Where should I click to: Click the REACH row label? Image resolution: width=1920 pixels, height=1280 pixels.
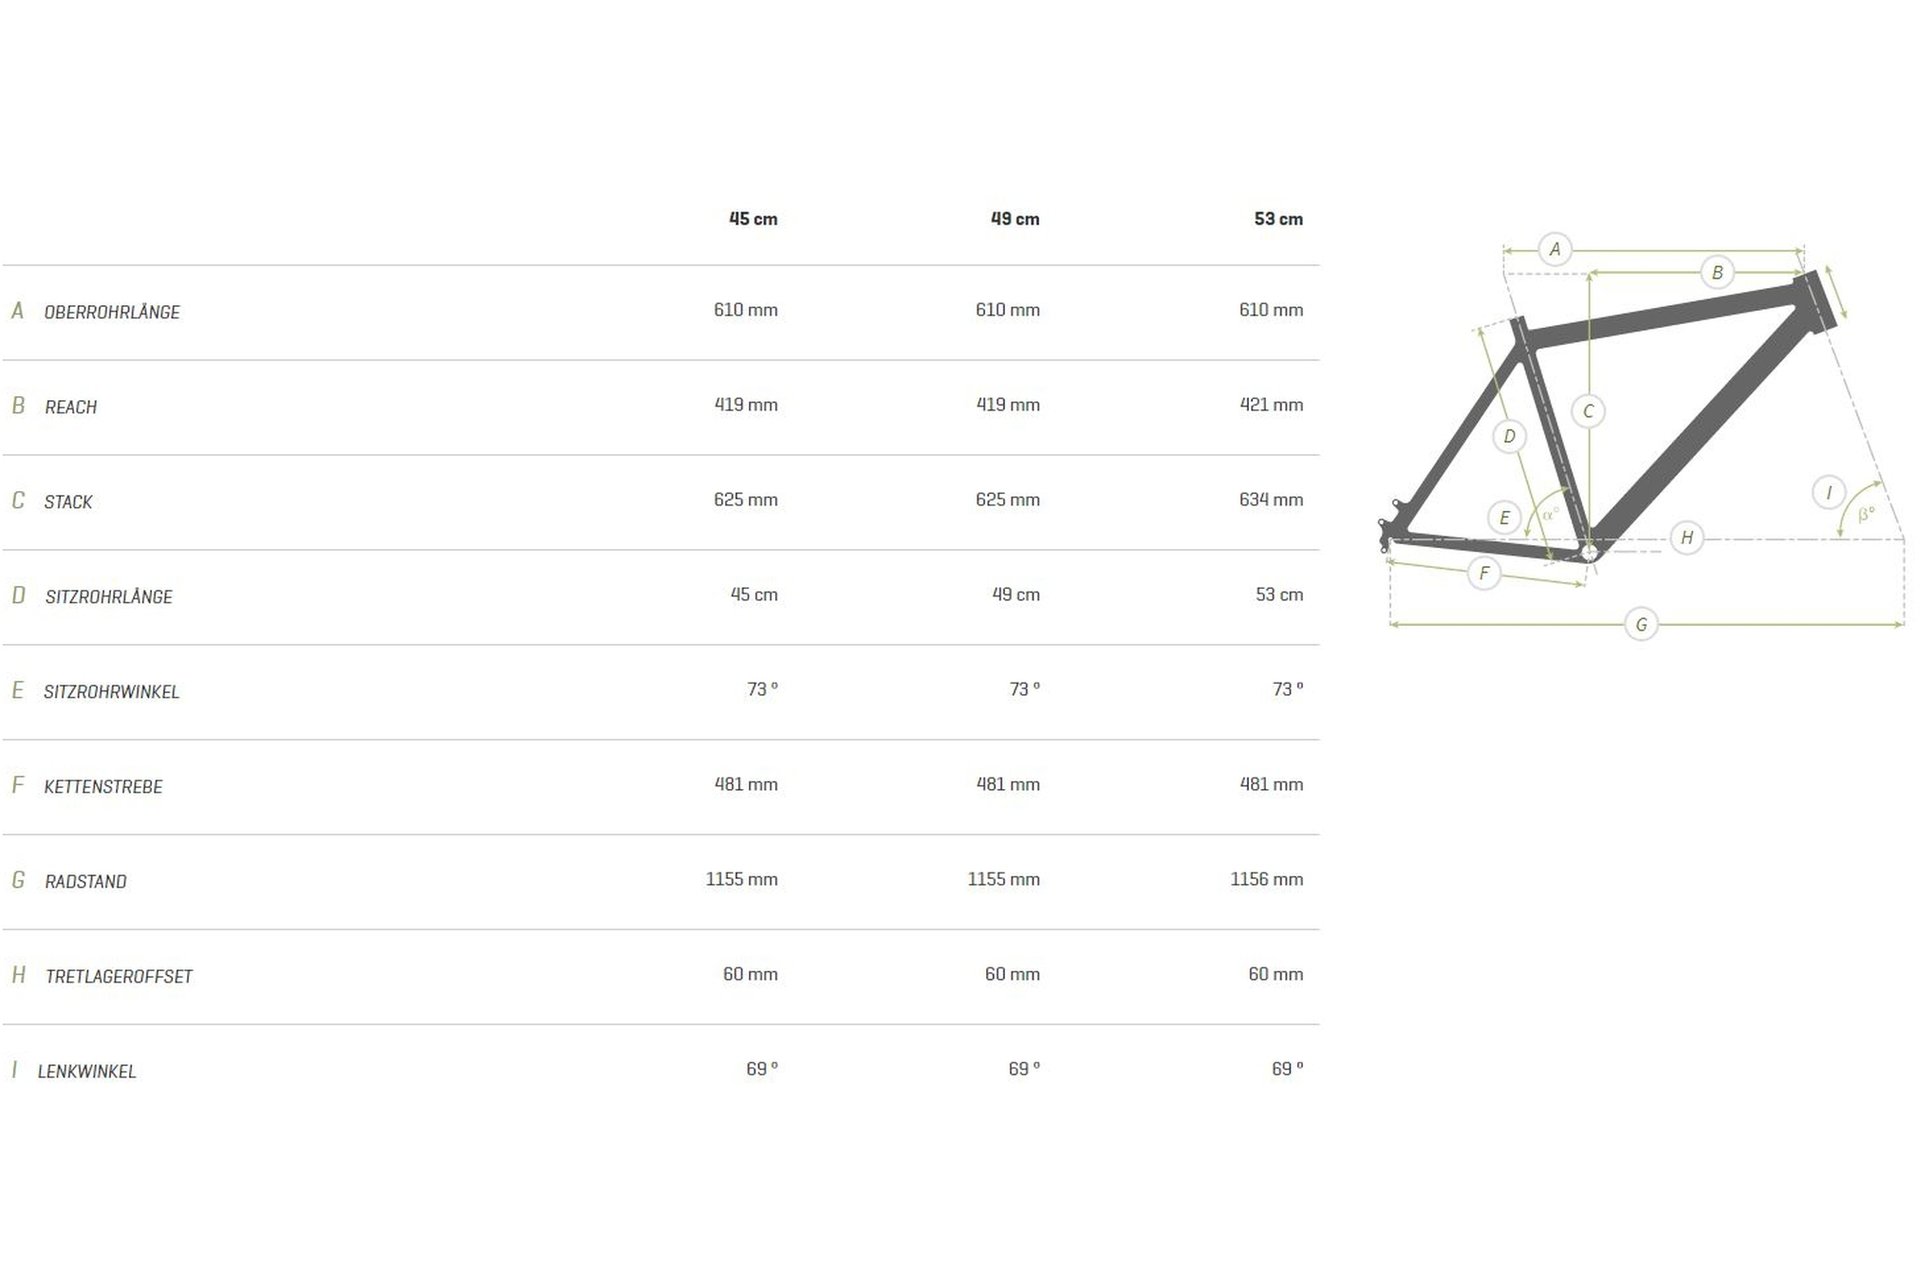point(71,407)
